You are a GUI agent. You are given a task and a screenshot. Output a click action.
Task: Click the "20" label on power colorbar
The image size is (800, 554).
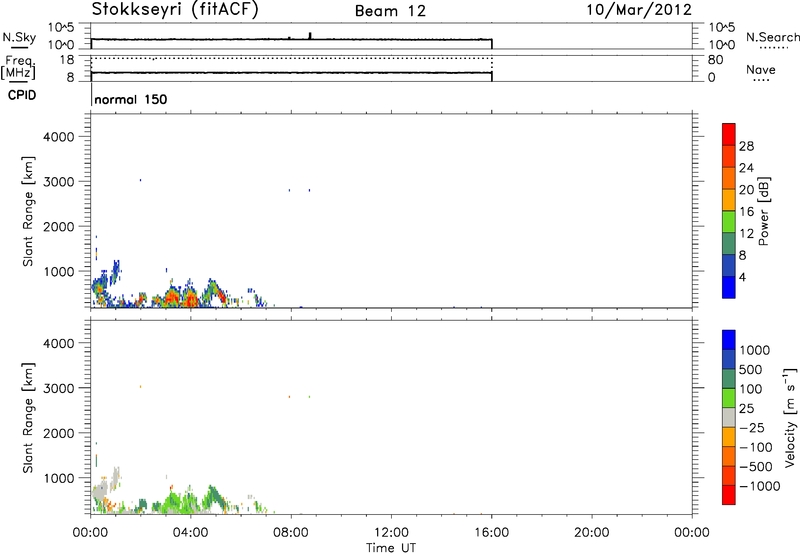point(746,190)
